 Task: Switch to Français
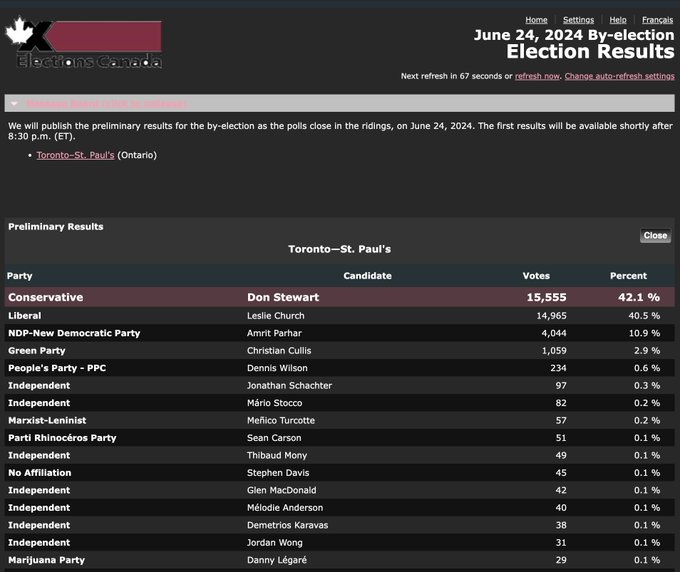tap(657, 20)
